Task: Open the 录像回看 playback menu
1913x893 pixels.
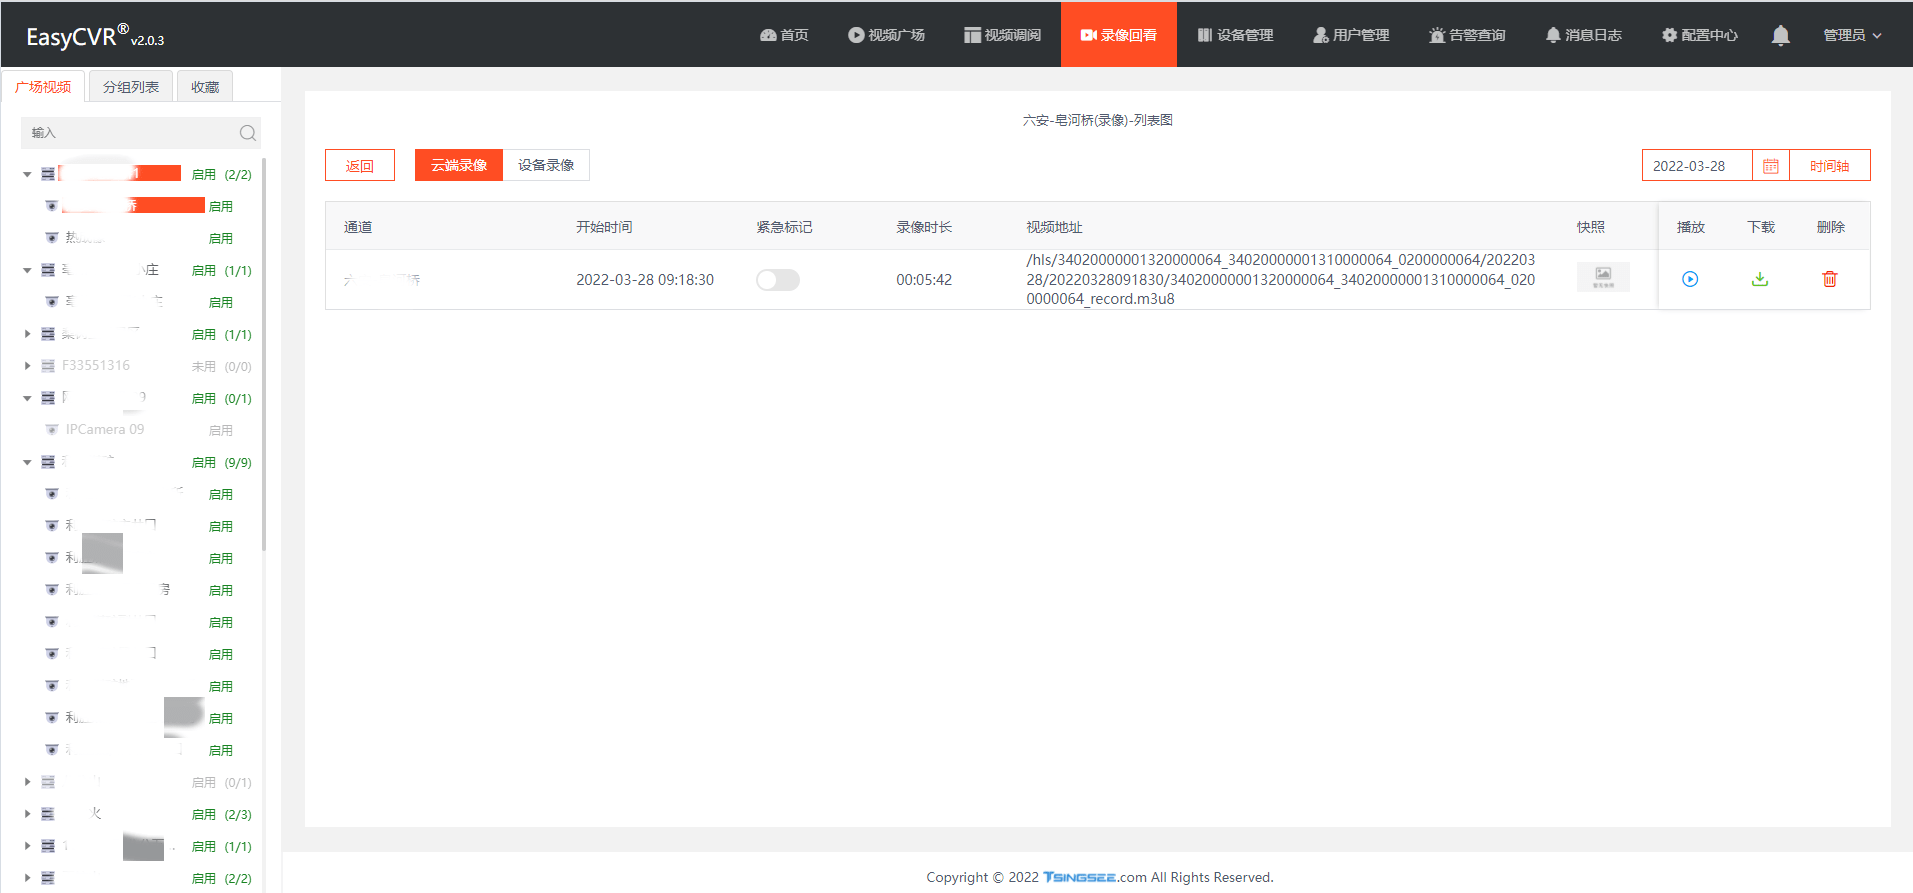Action: click(x=1118, y=35)
